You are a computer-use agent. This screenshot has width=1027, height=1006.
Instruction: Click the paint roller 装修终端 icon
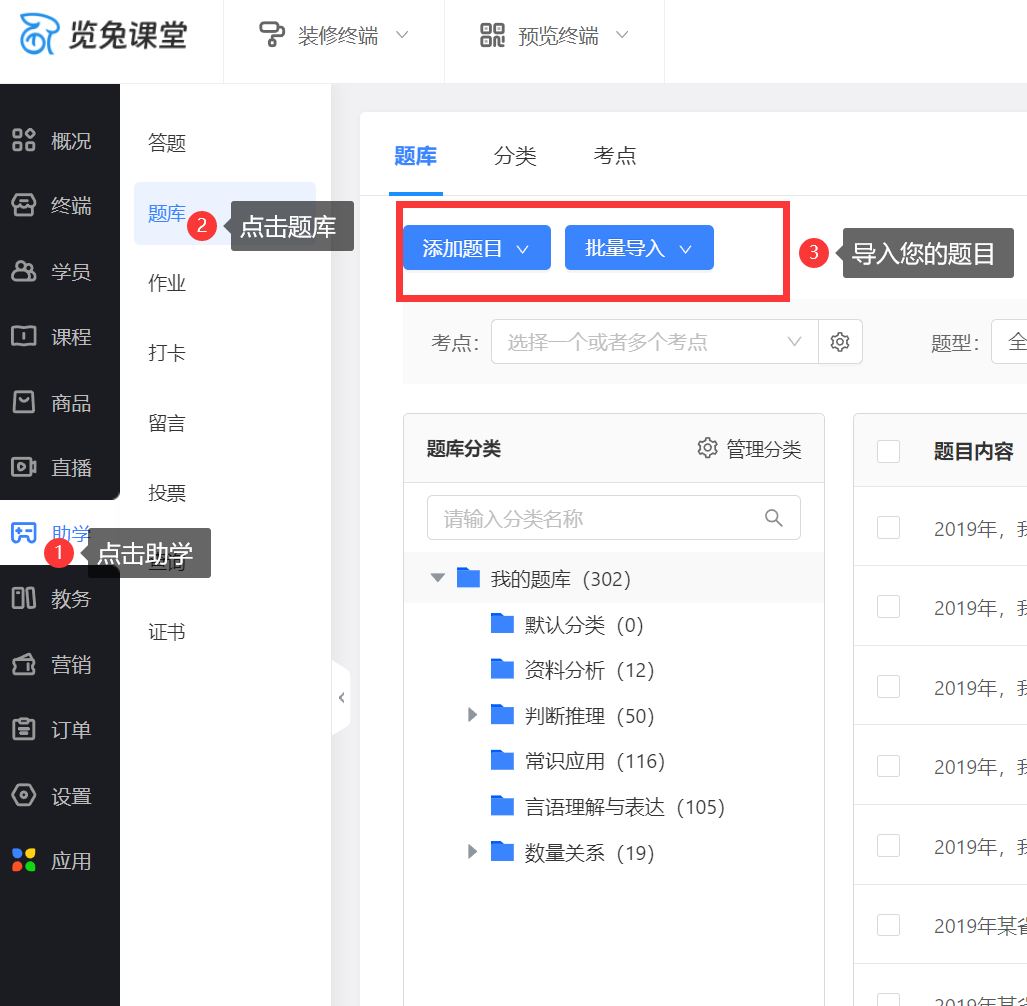[272, 35]
